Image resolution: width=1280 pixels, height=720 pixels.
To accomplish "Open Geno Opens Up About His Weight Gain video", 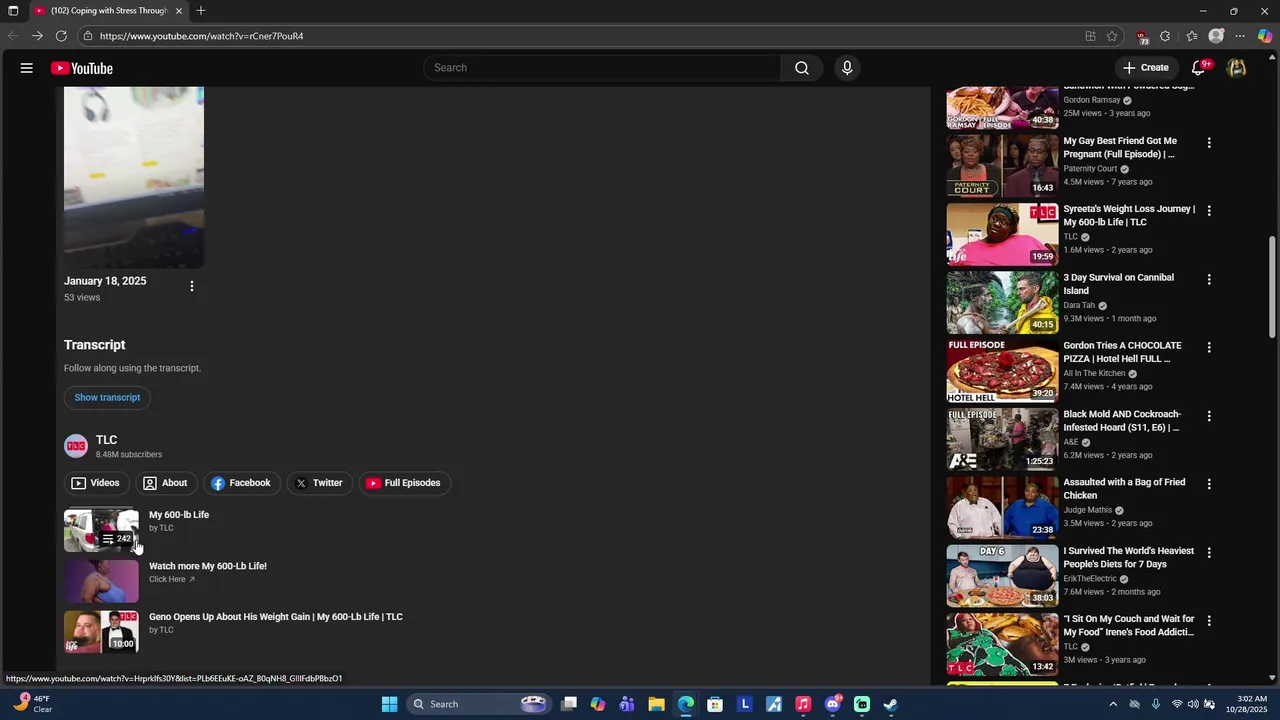I will [276, 617].
